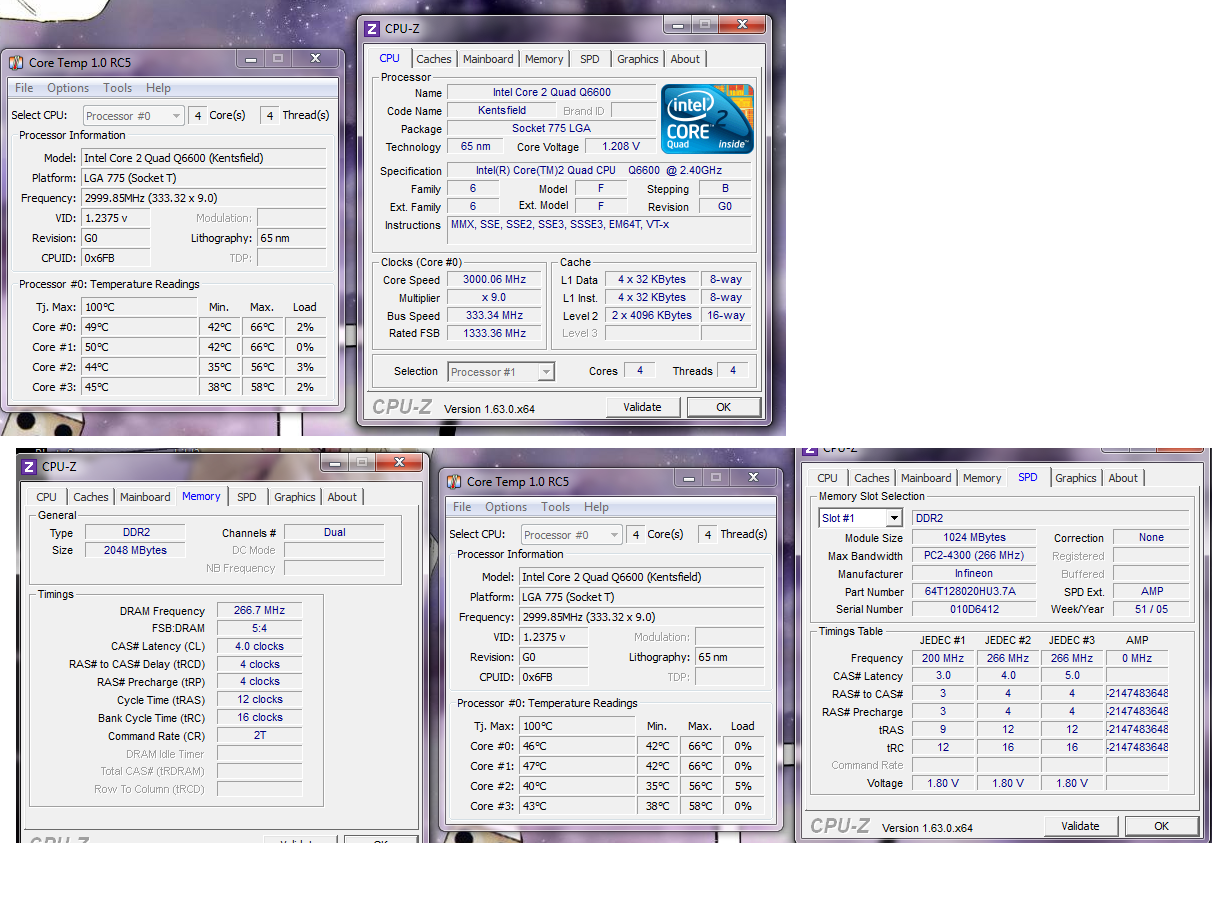
Task: Click the memory Size value 2048 MBytes
Action: (x=134, y=551)
